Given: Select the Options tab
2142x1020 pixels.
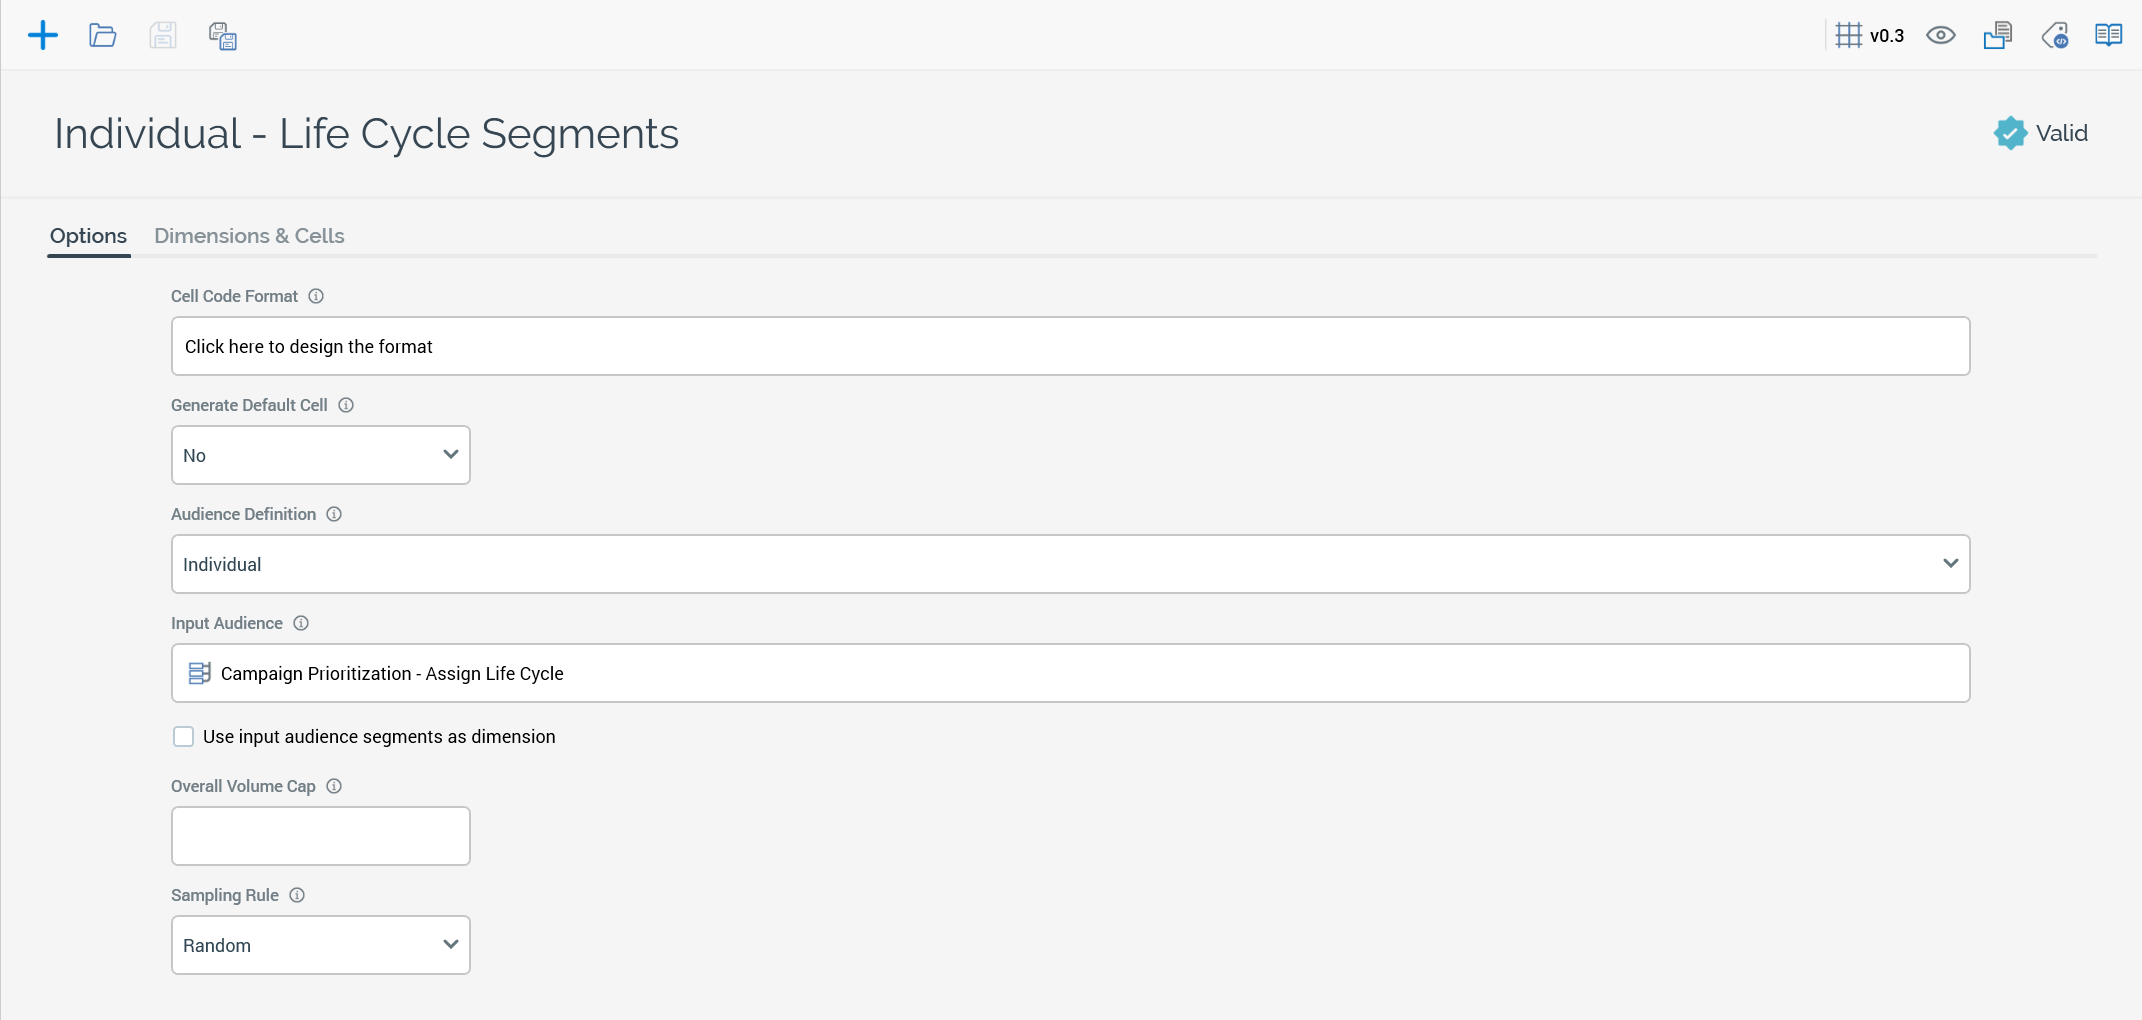Looking at the screenshot, I should point(88,236).
